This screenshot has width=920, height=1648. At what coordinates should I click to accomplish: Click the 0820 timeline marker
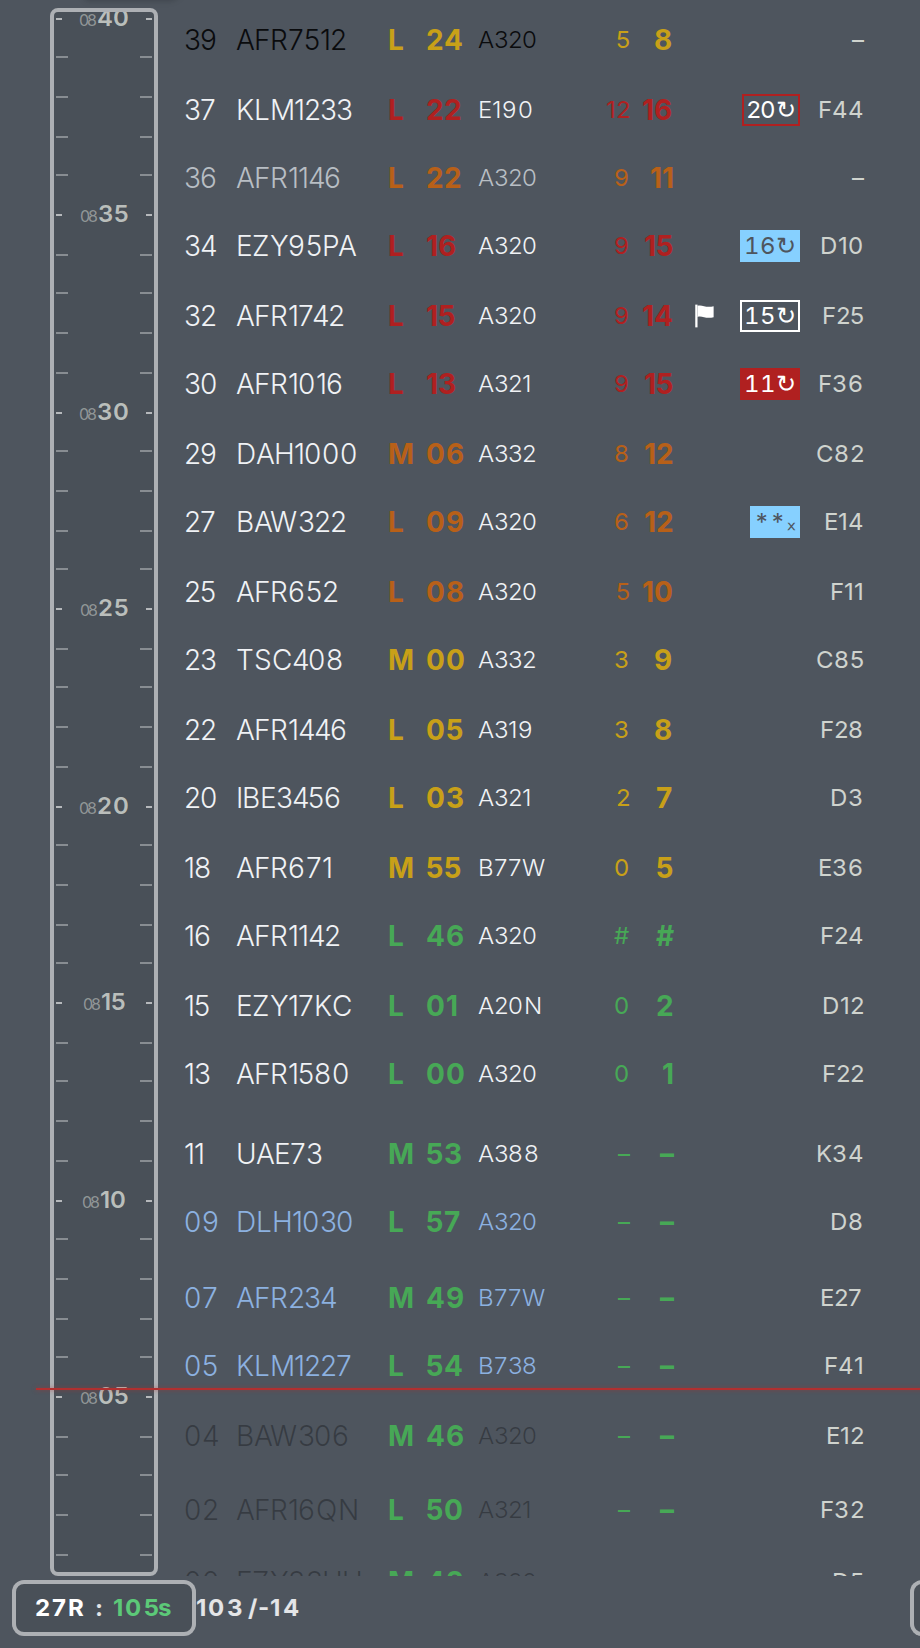pyautogui.click(x=104, y=806)
